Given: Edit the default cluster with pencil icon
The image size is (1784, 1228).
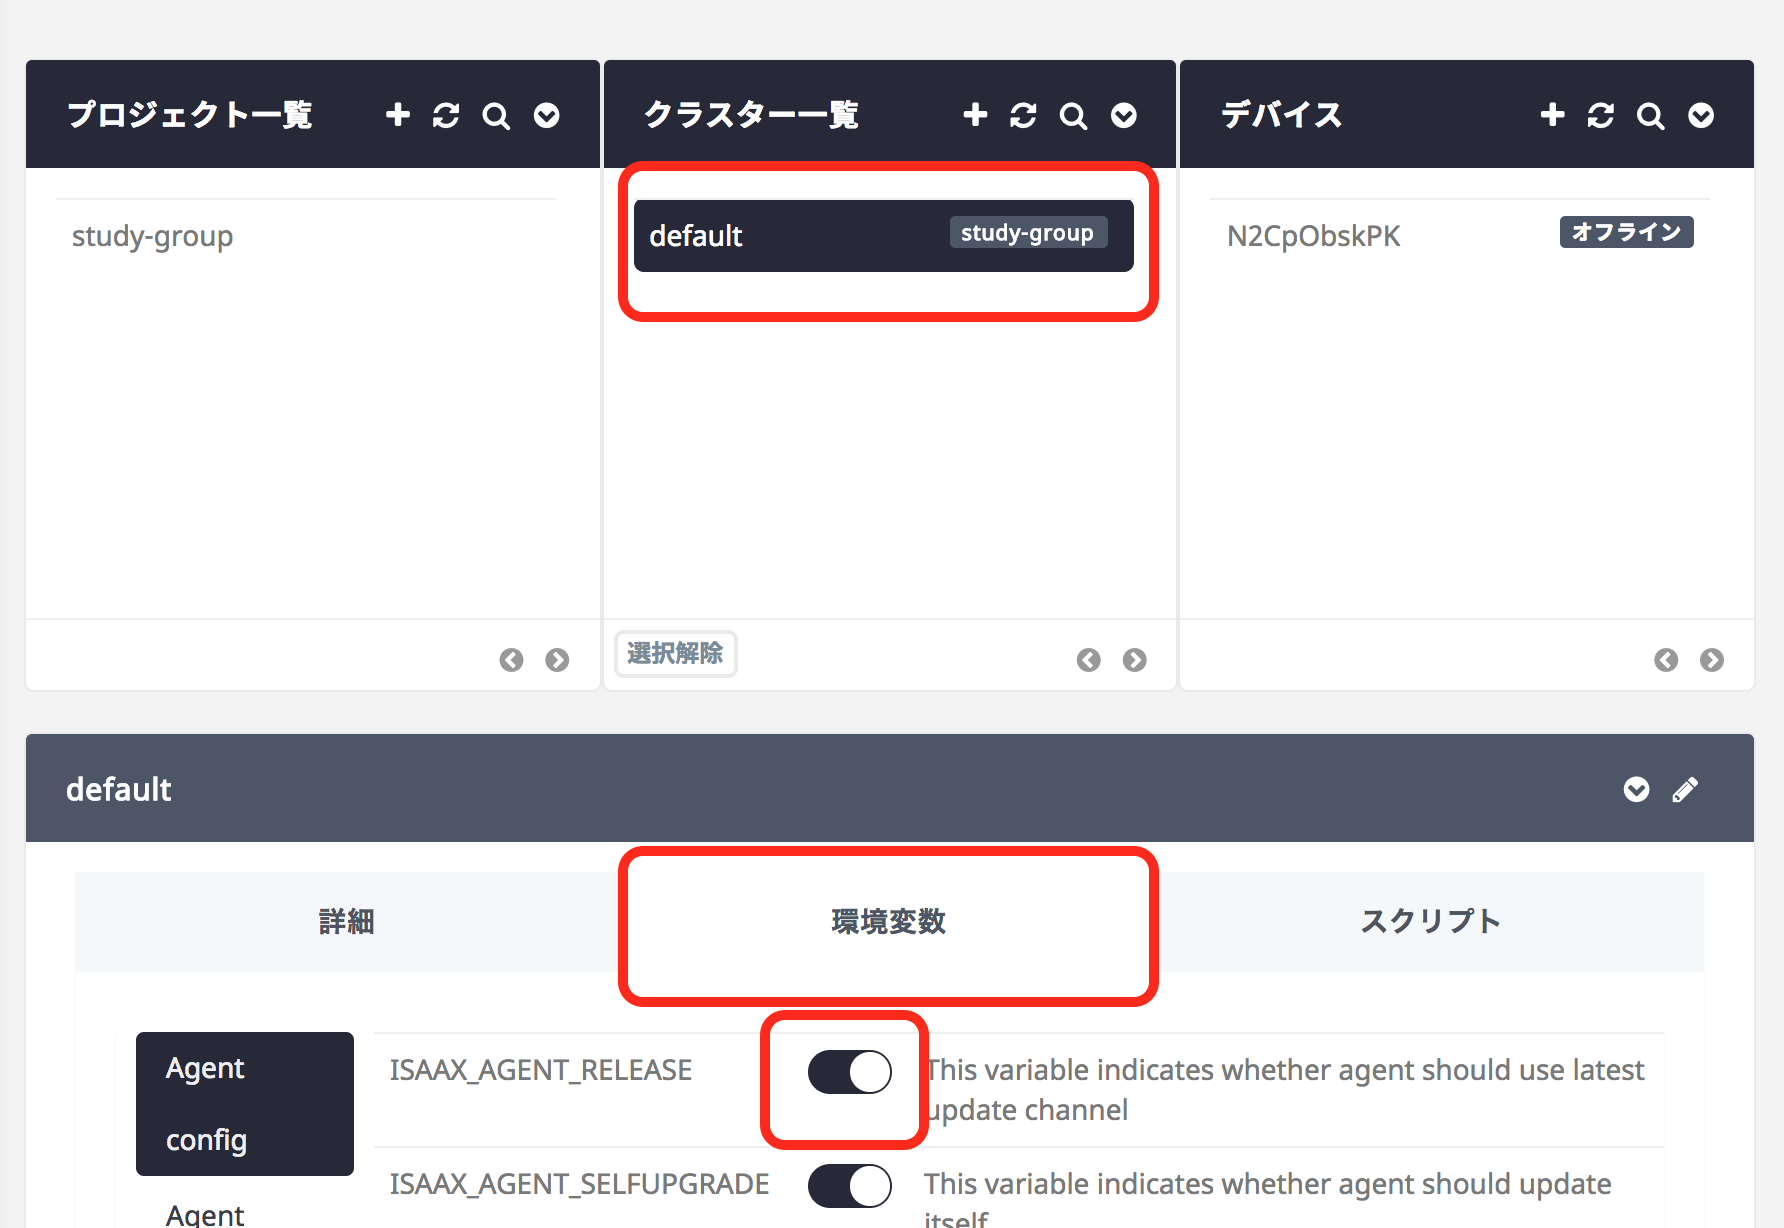Looking at the screenshot, I should tap(1685, 790).
